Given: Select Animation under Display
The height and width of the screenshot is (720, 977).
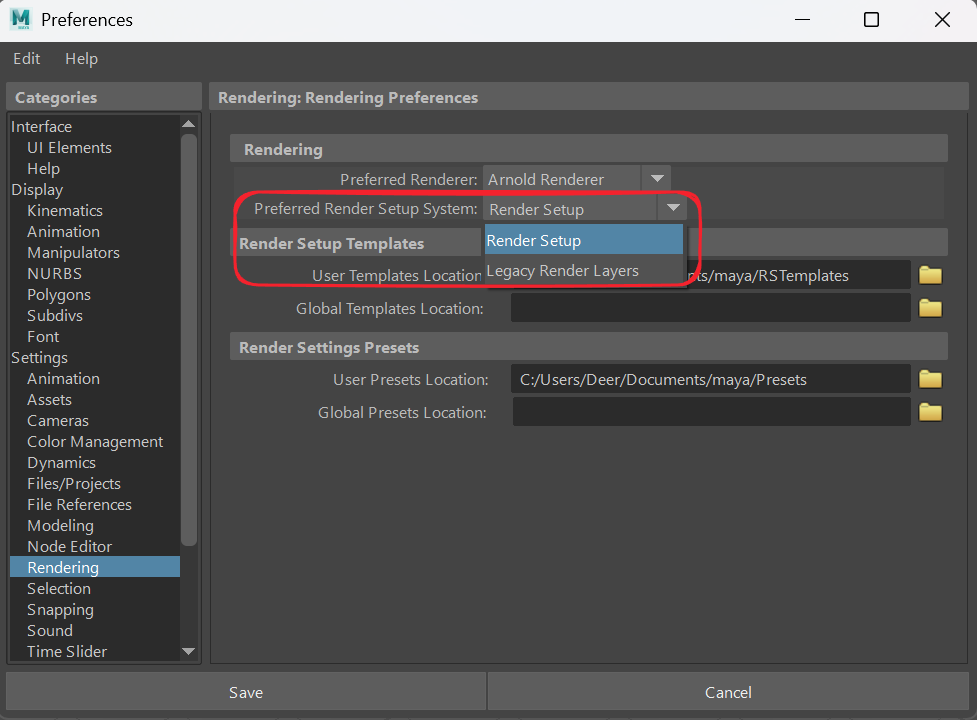Looking at the screenshot, I should (x=63, y=232).
